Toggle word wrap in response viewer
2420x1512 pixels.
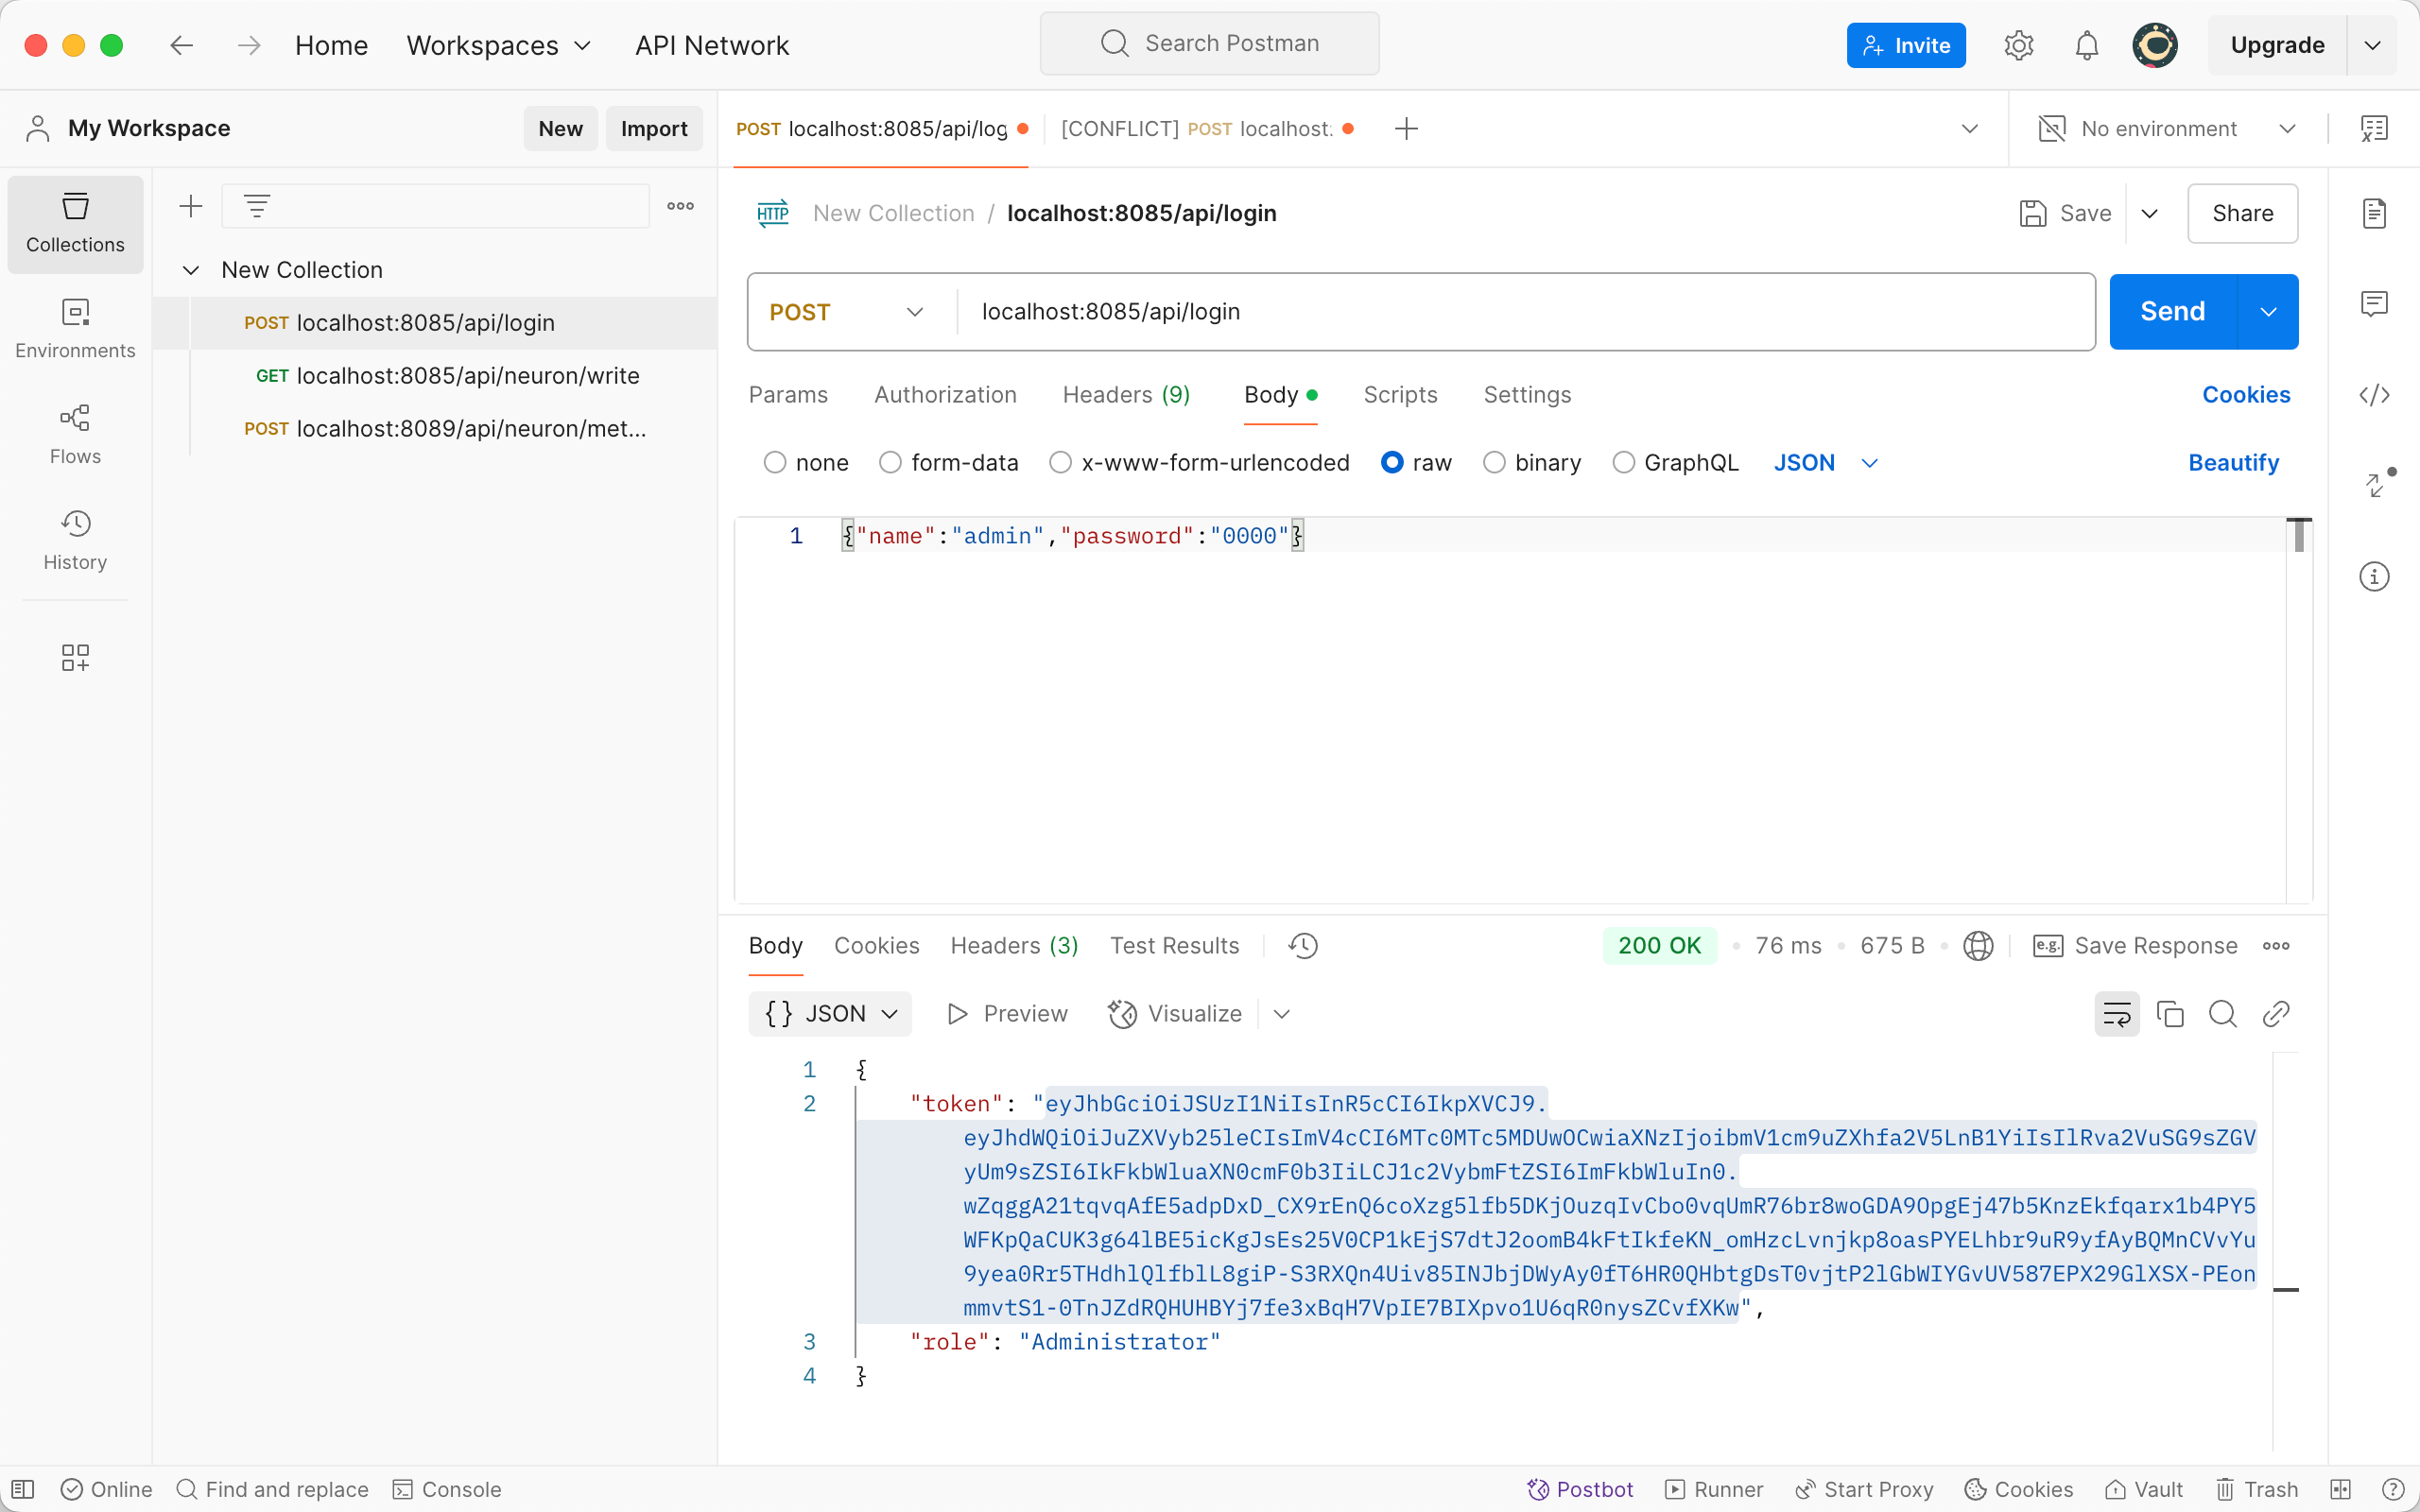(x=2116, y=1014)
